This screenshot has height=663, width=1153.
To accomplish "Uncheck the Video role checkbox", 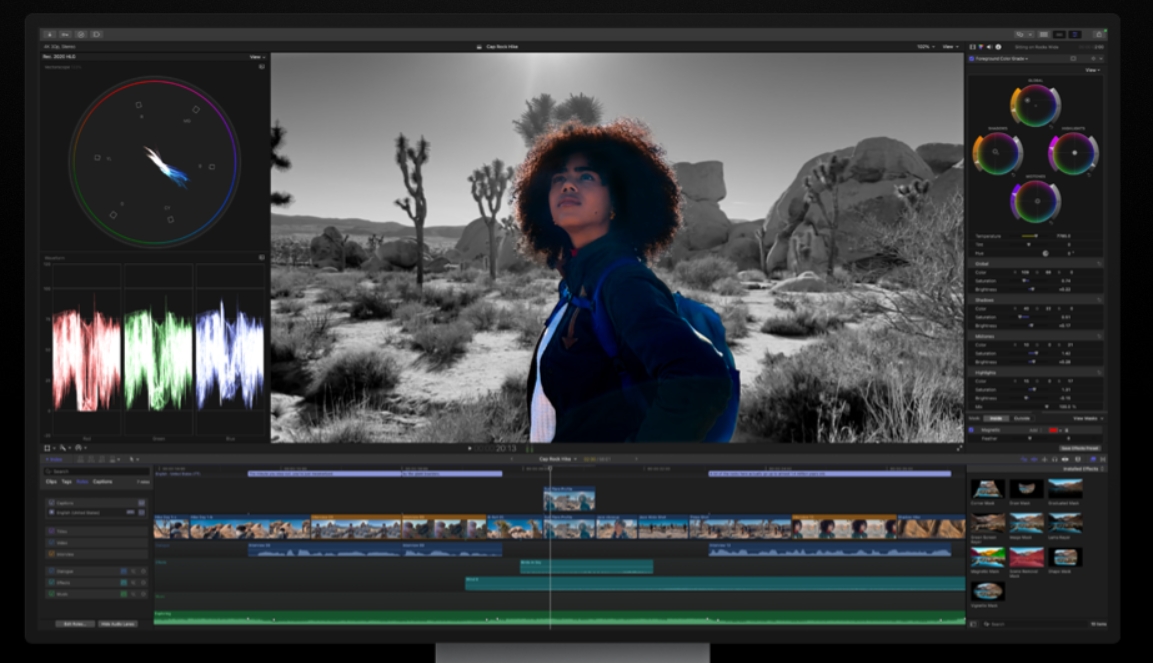I will (x=51, y=542).
